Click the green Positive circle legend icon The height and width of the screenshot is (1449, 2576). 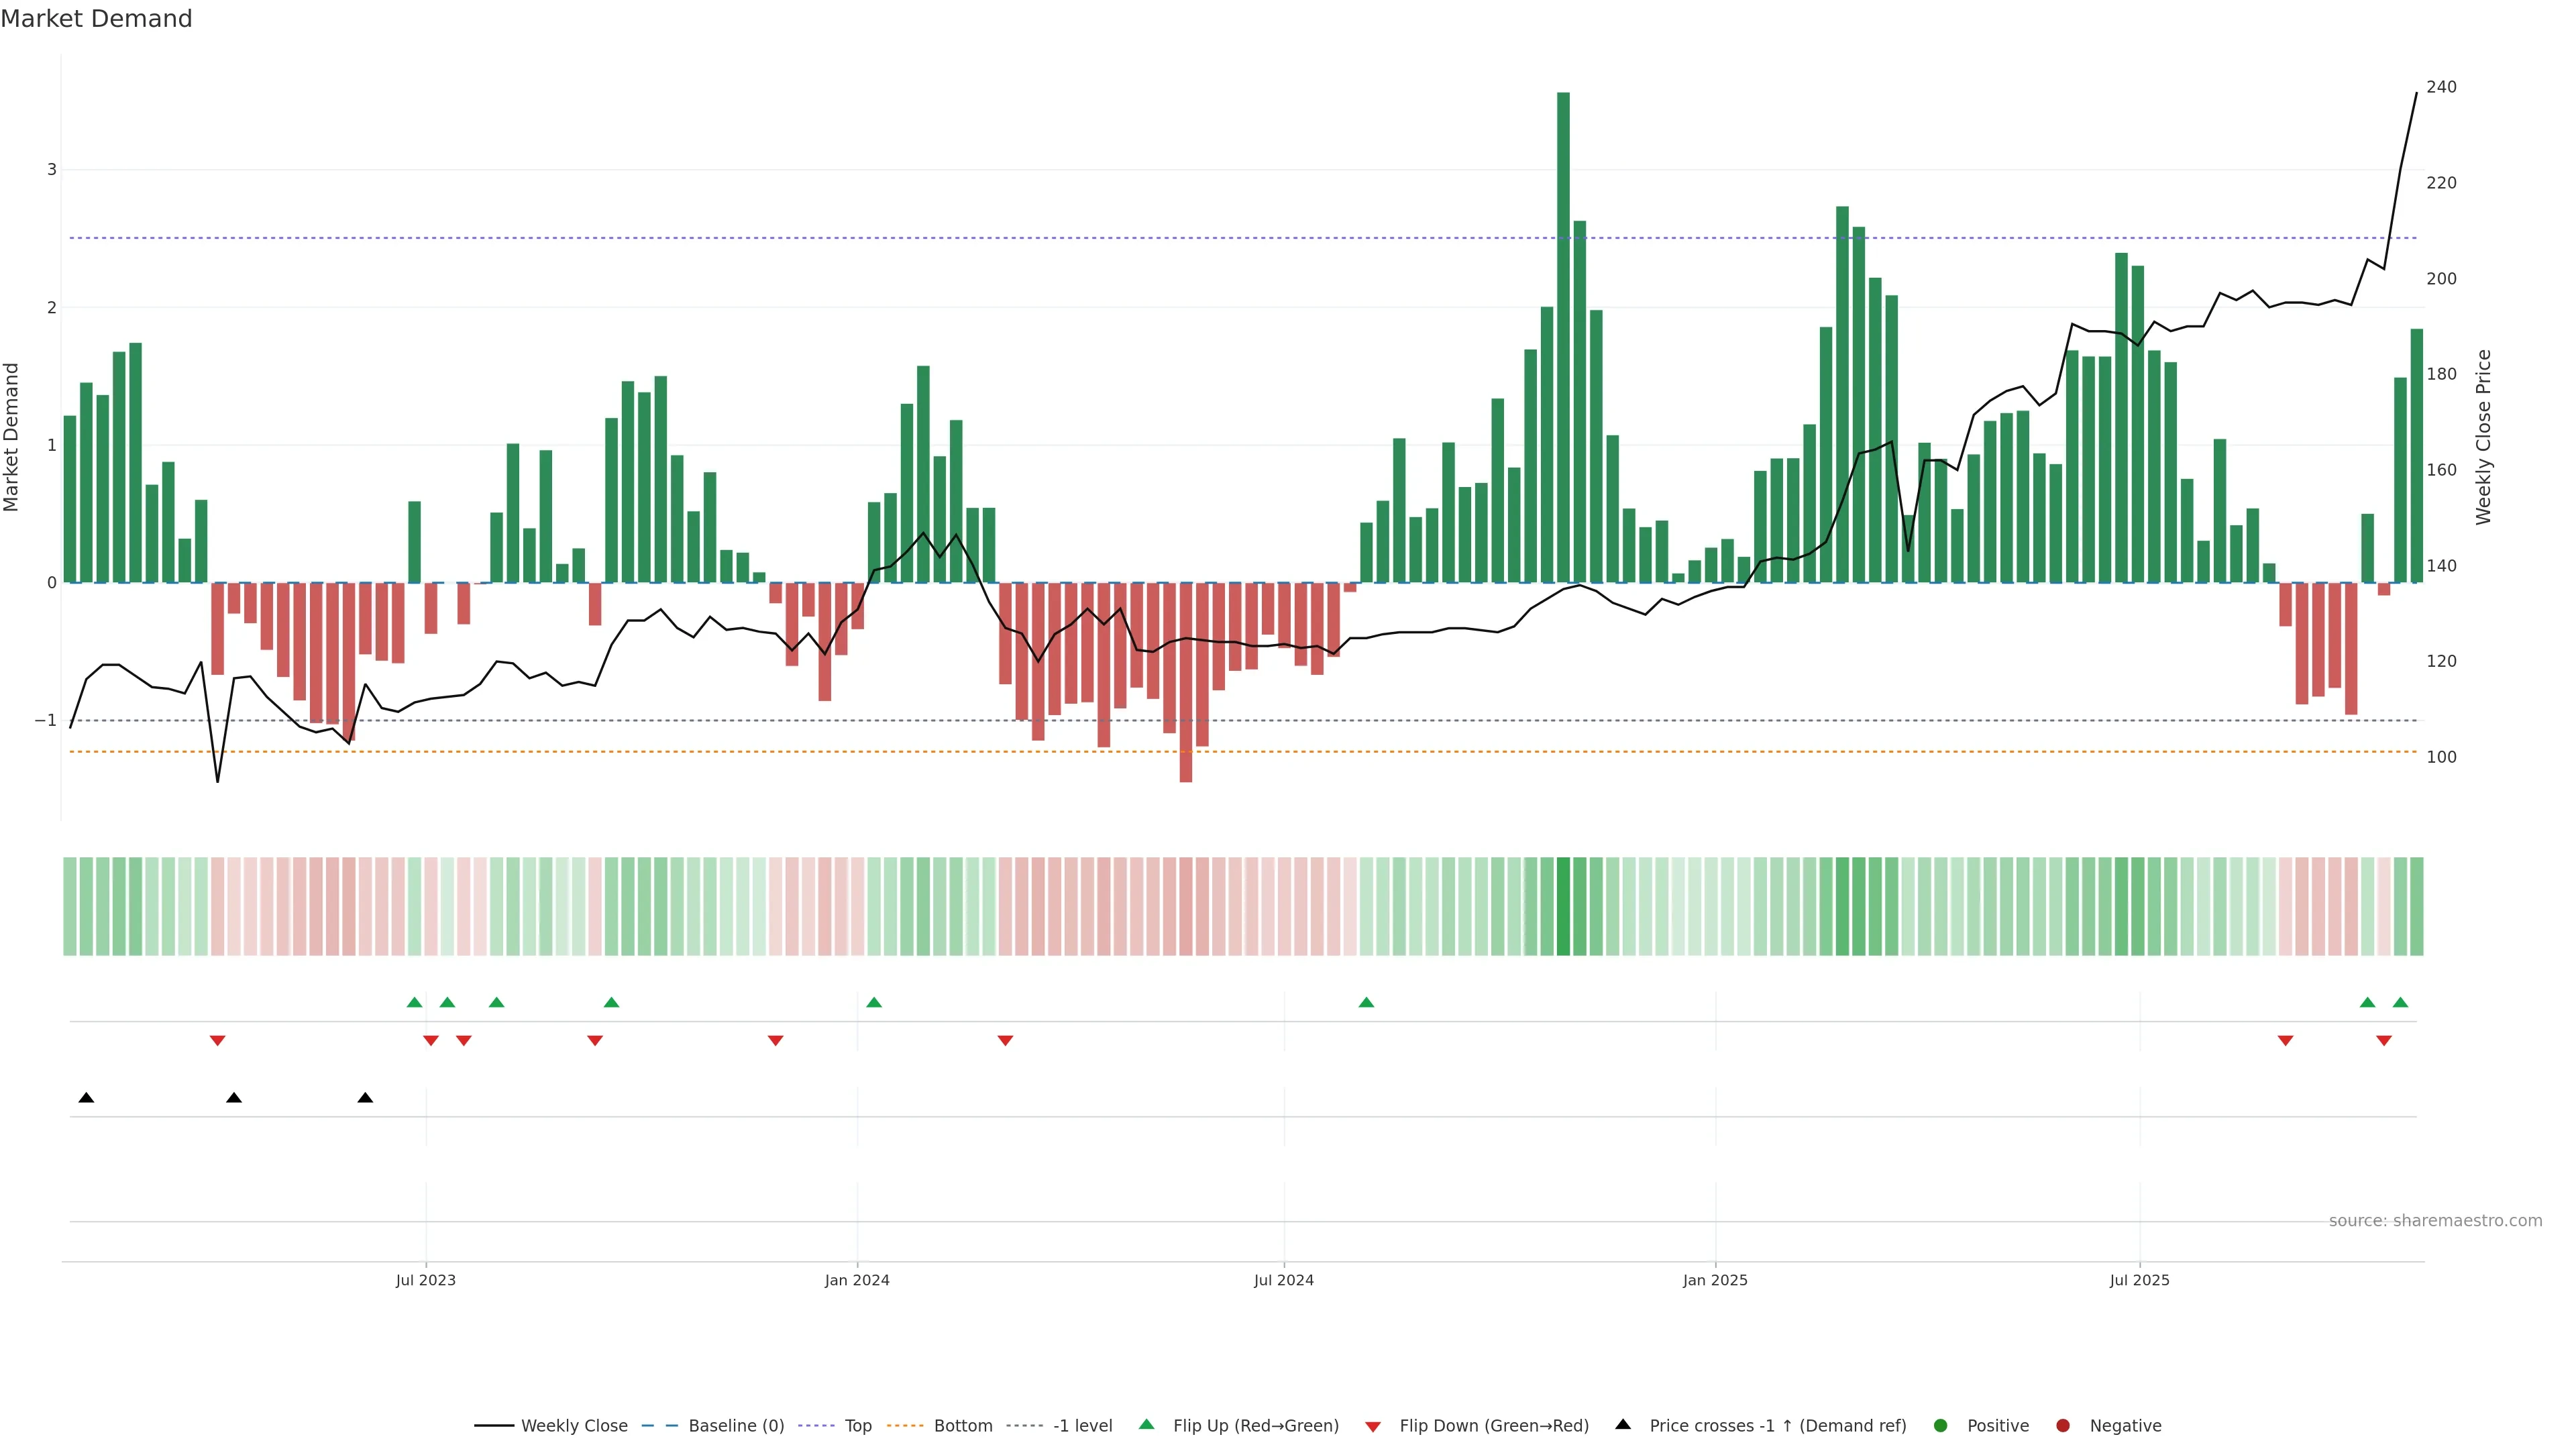coord(1941,1426)
